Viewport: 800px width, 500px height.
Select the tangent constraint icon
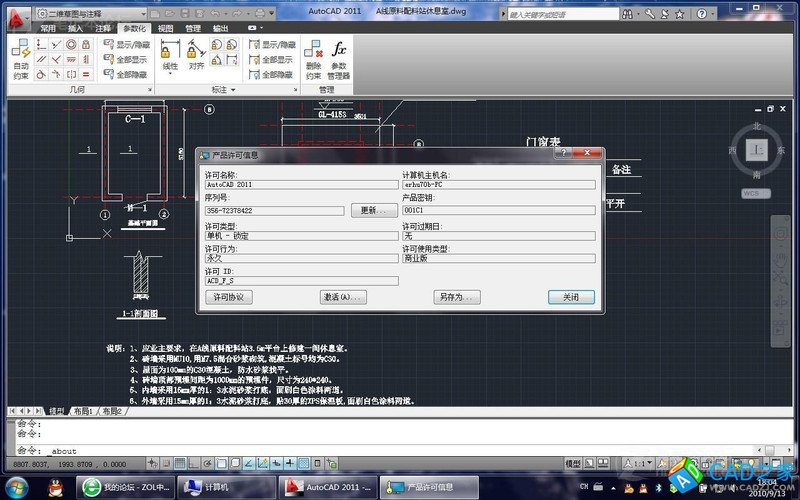click(41, 74)
